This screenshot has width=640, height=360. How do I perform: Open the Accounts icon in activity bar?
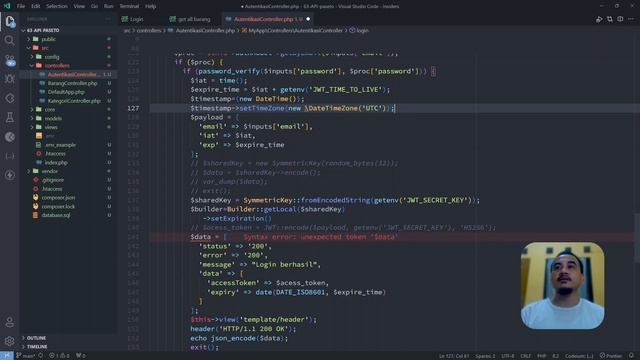click(x=10, y=322)
